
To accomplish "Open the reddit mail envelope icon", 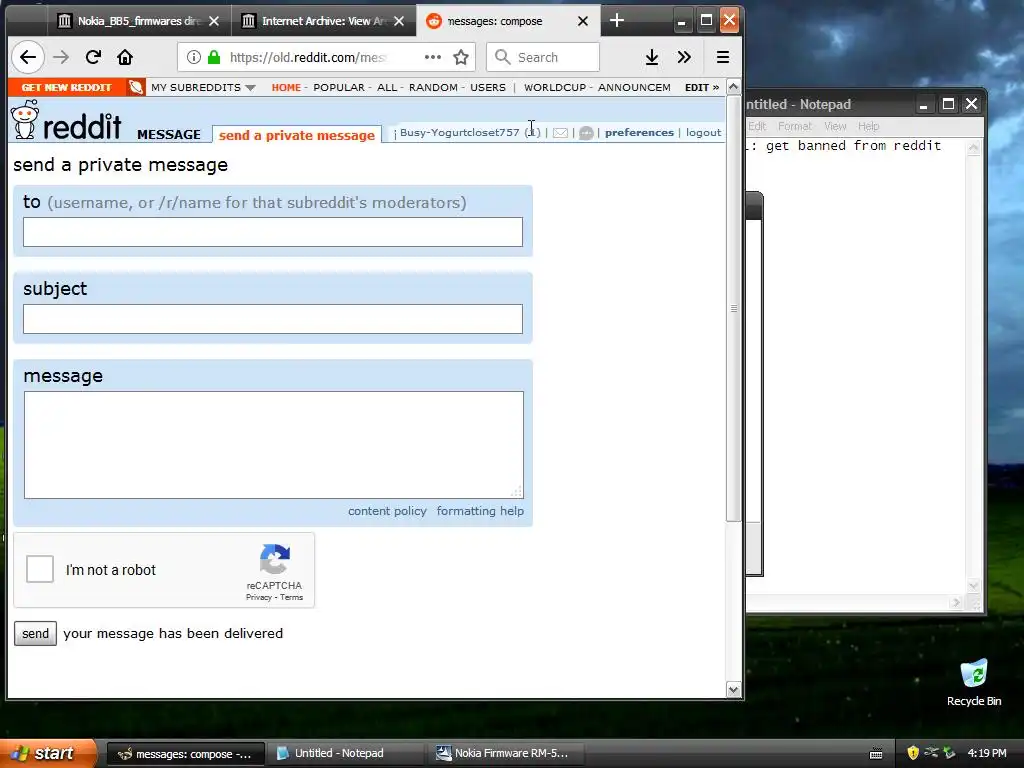I will (560, 133).
